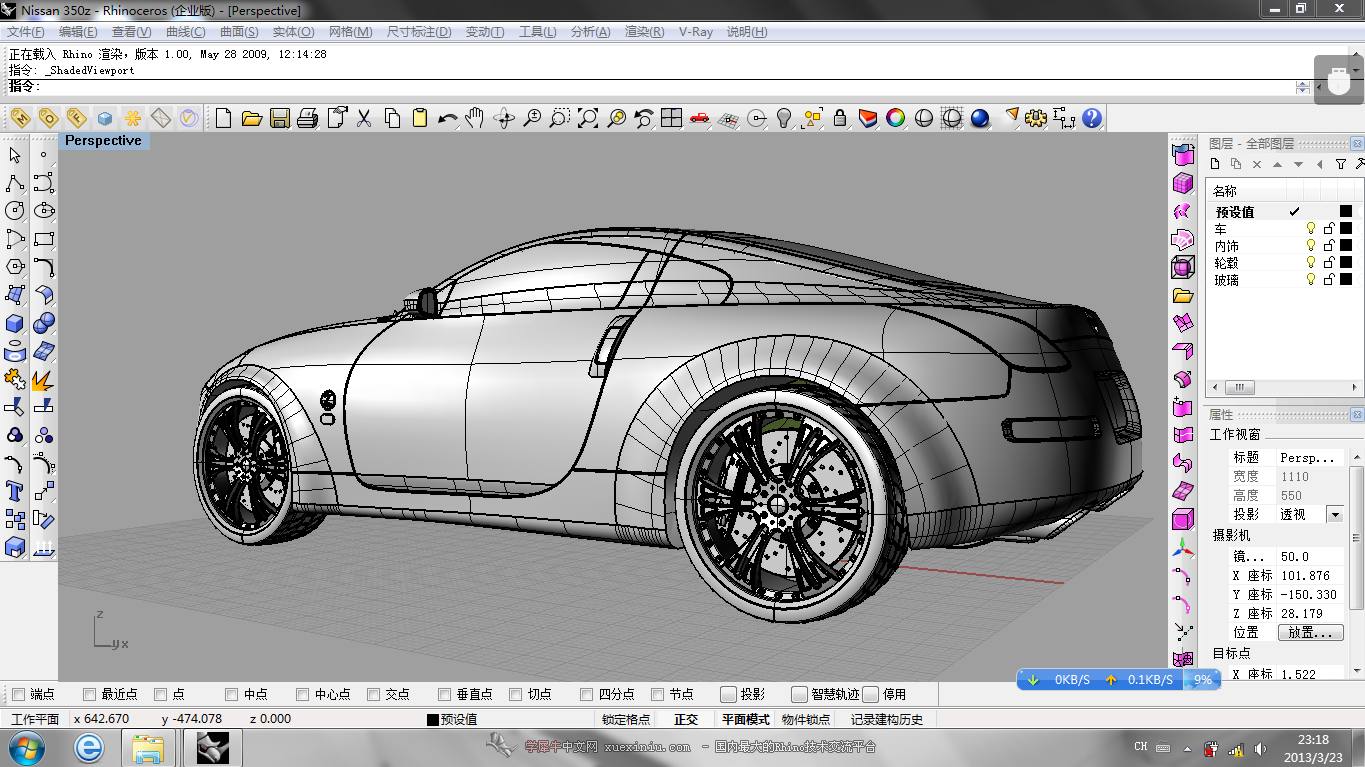Open the 文件(F) menu
The image size is (1365, 767).
click(x=25, y=32)
